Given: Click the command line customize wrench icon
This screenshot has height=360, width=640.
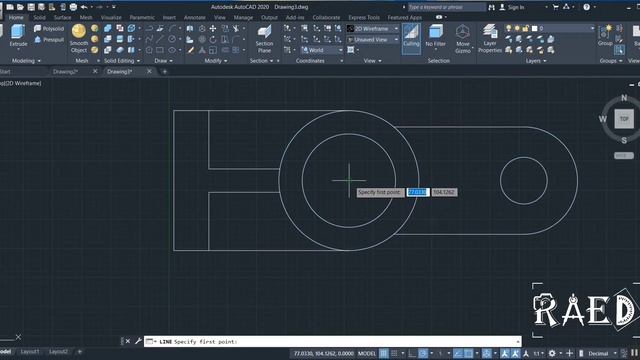Looking at the screenshot, I should (x=138, y=341).
